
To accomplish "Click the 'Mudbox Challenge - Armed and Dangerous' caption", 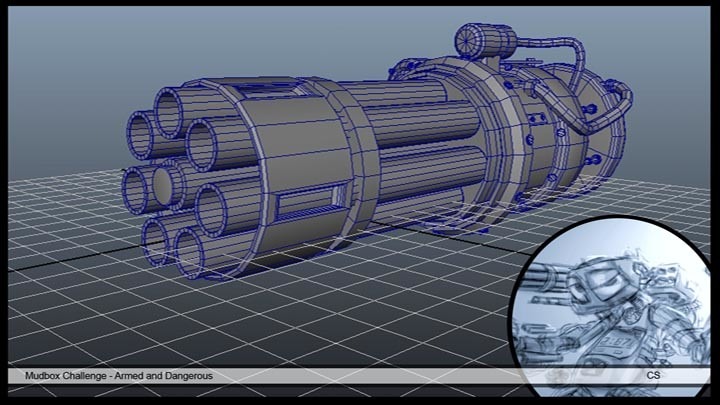I will click(118, 376).
